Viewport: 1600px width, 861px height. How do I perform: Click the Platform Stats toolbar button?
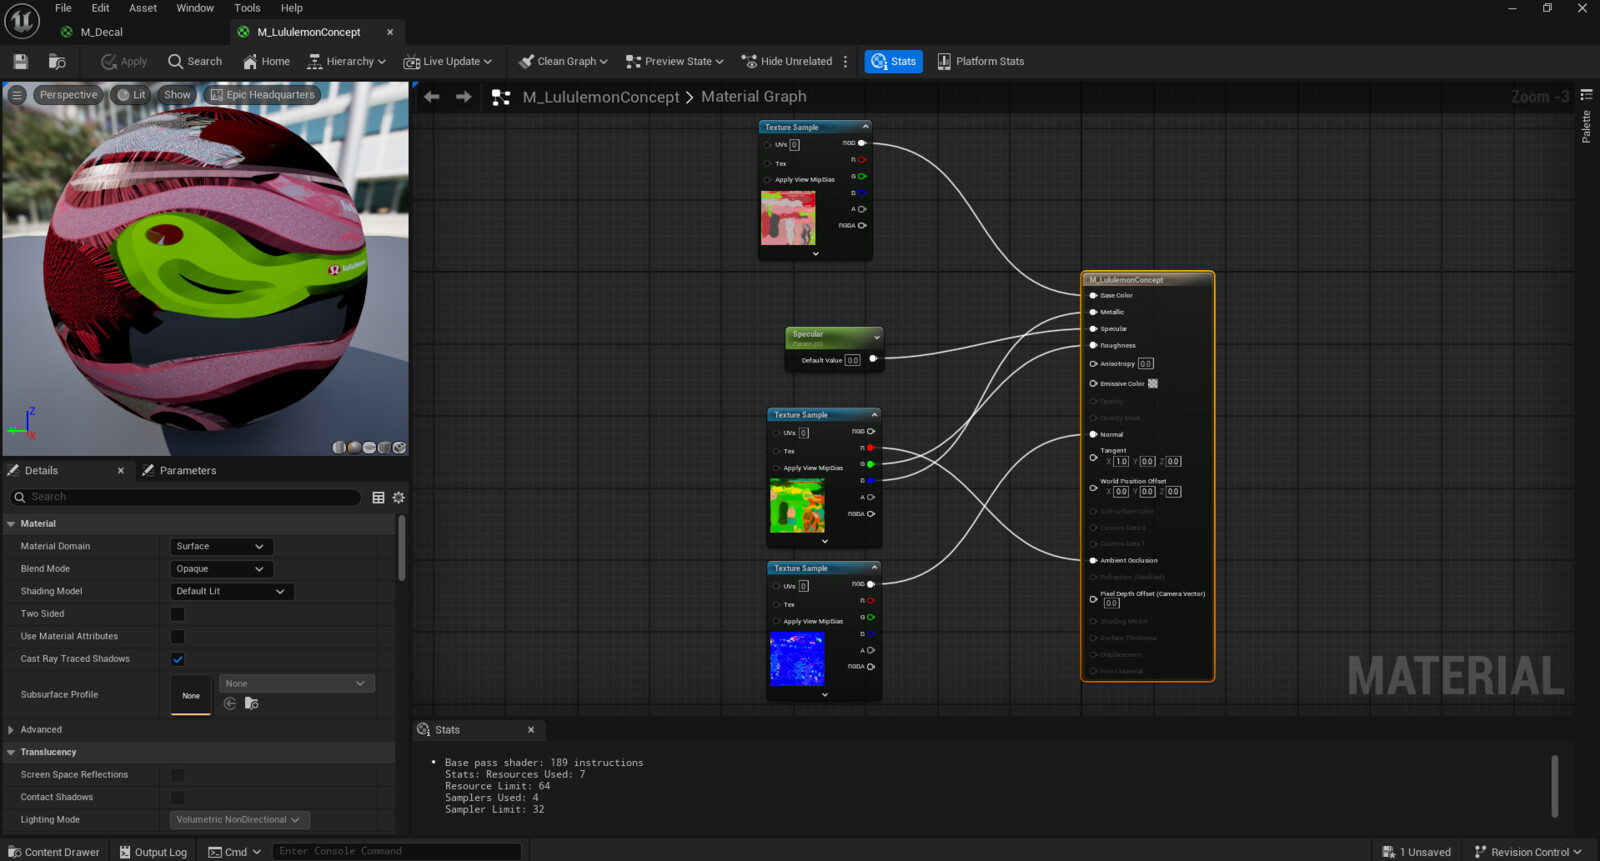click(980, 61)
